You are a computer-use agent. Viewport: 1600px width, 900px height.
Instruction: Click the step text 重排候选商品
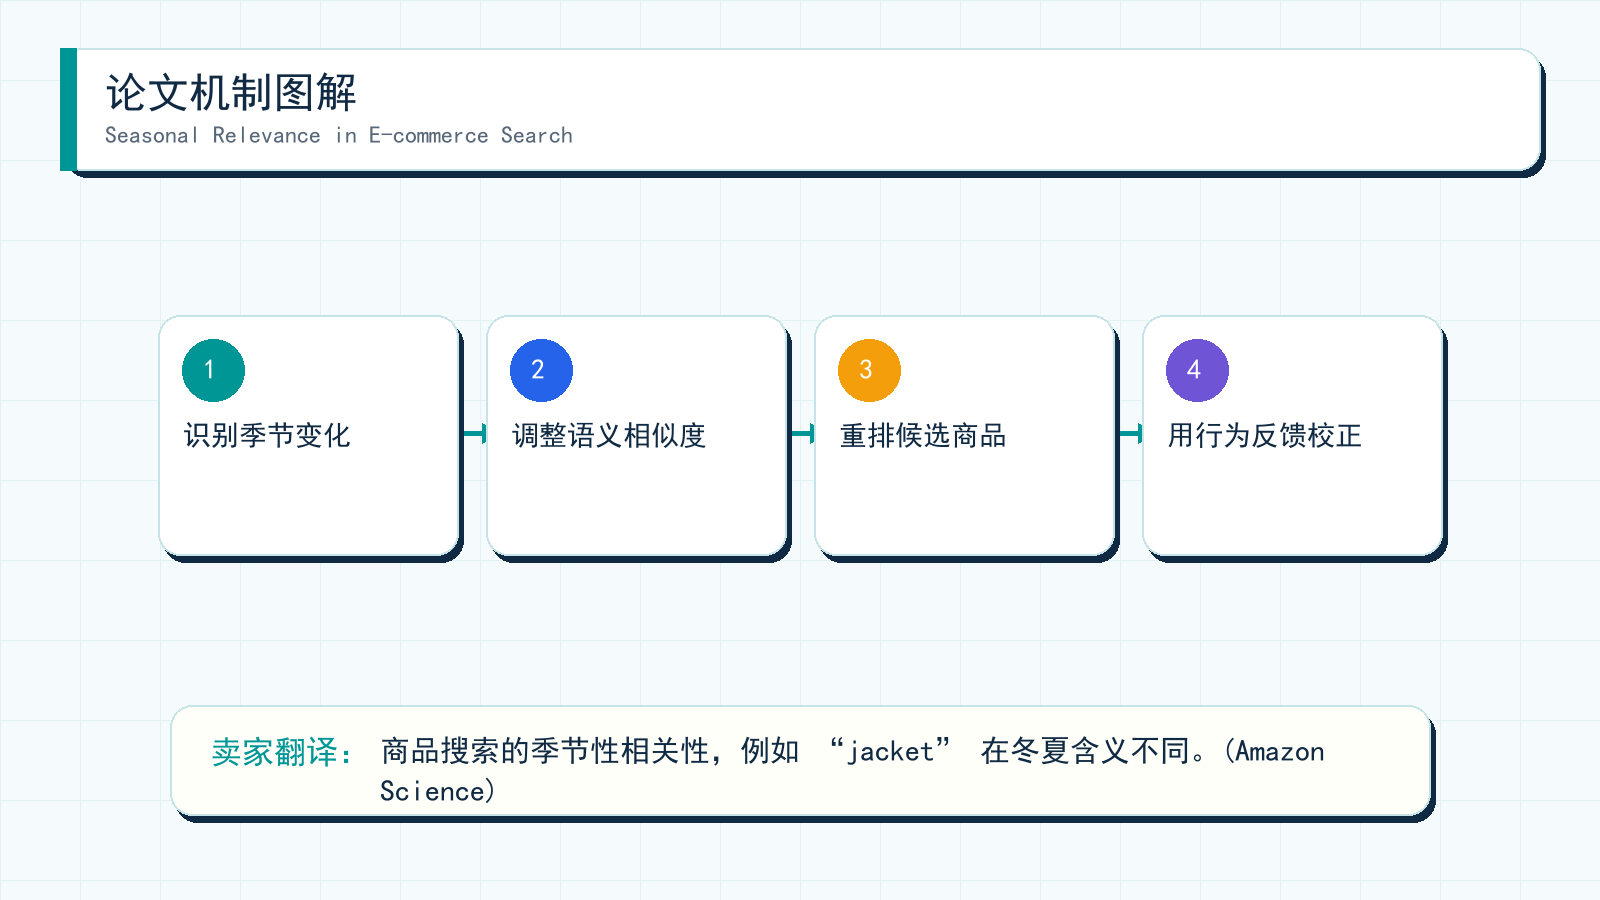tap(923, 435)
